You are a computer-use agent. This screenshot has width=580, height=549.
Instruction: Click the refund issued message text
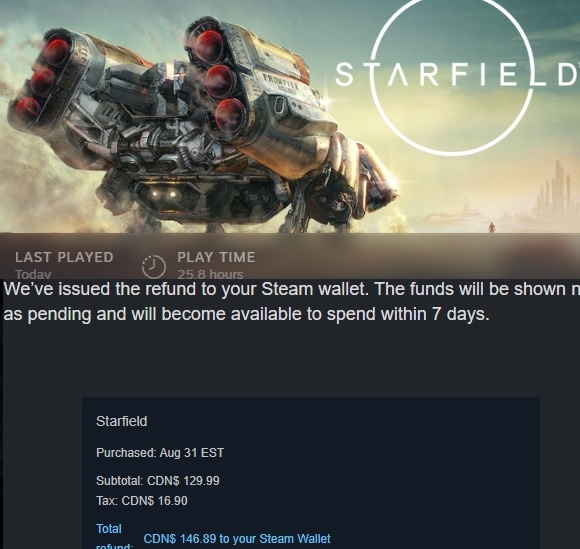(291, 289)
